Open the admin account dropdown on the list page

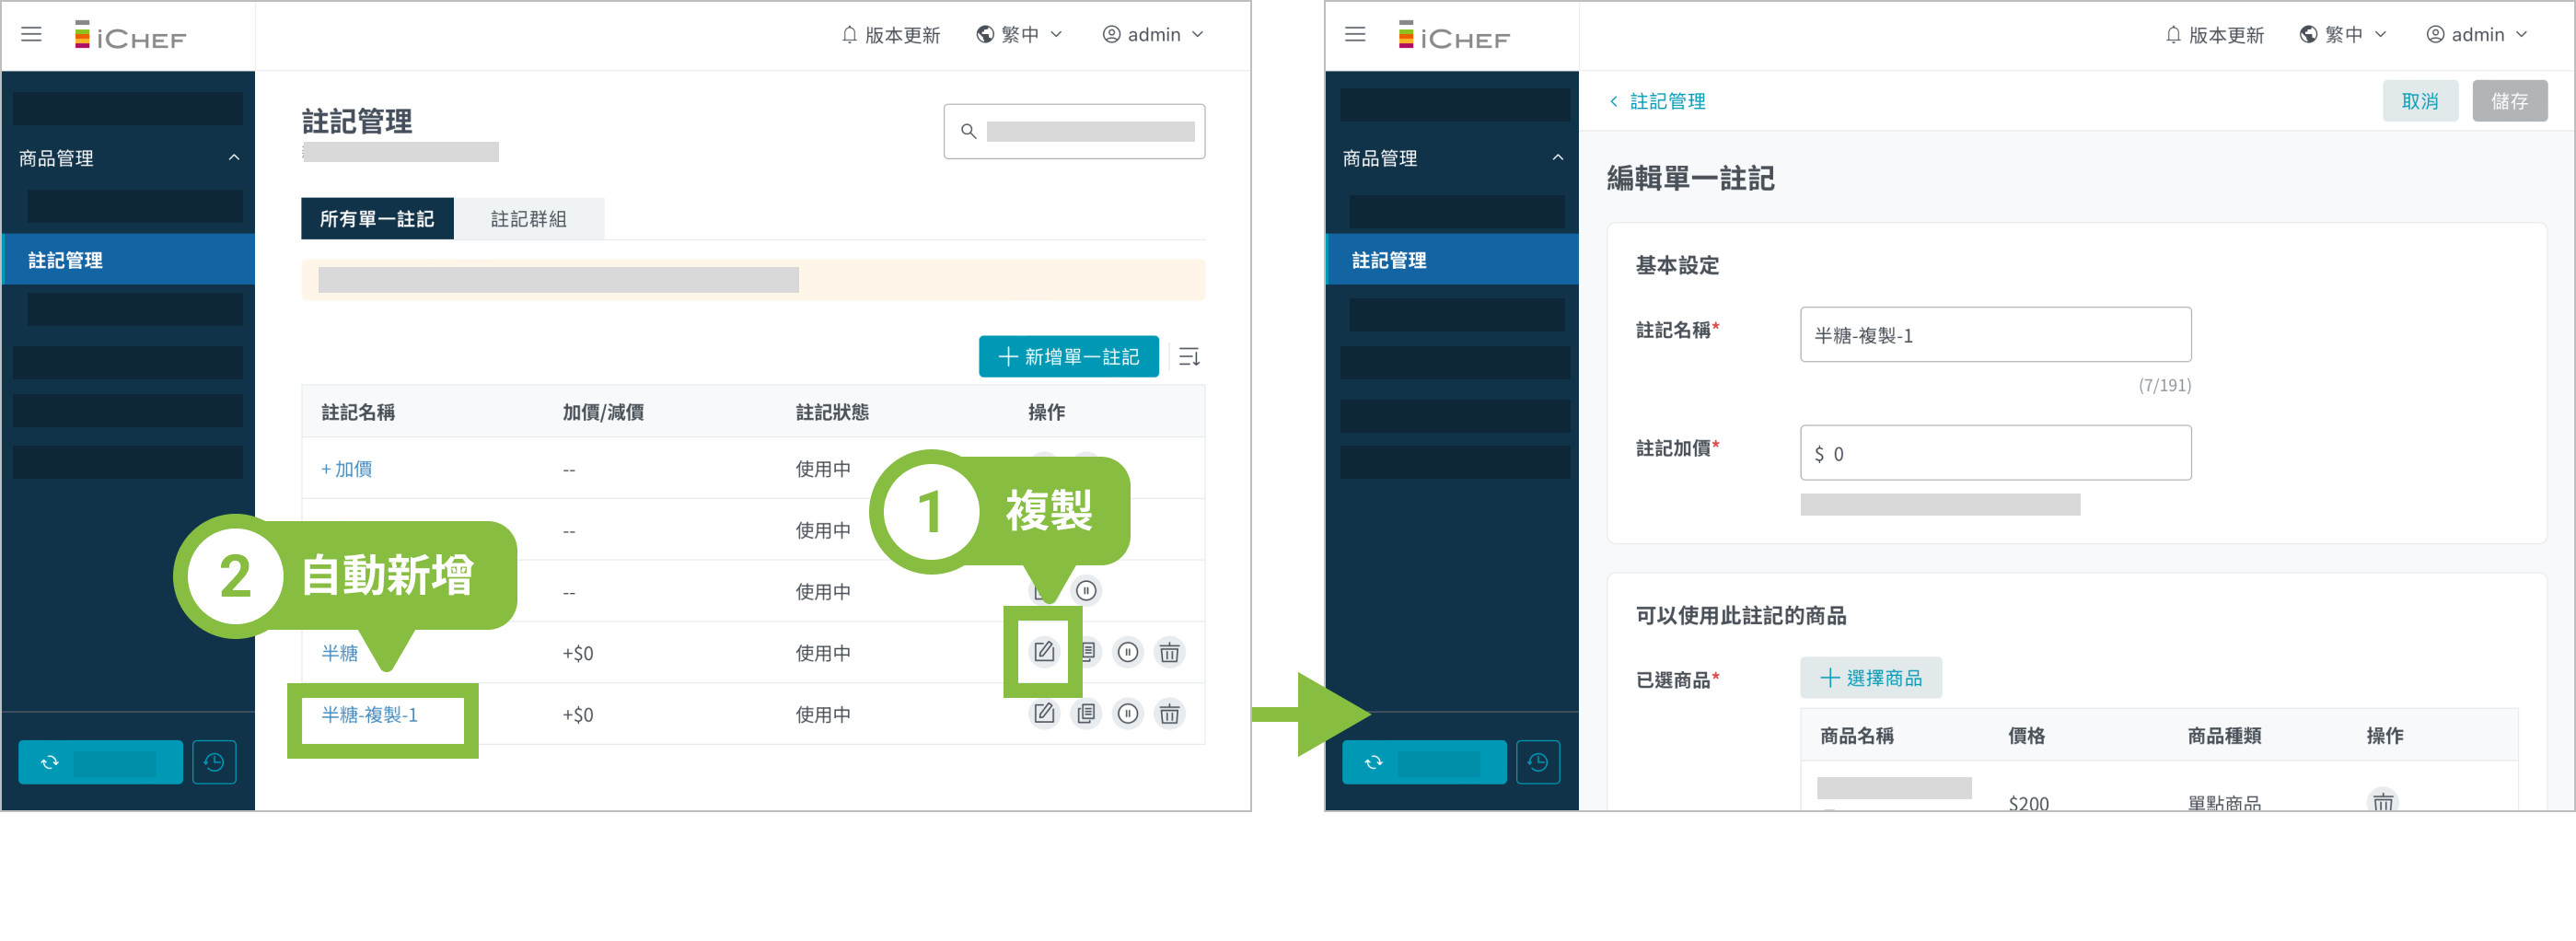pyautogui.click(x=1153, y=35)
